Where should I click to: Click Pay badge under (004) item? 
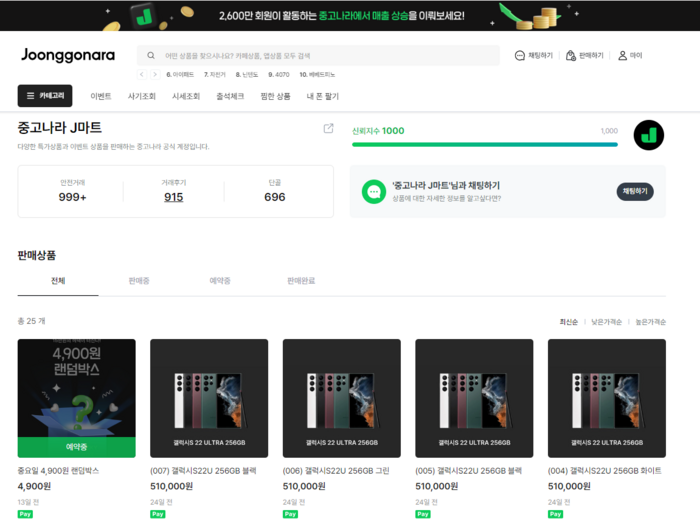pyautogui.click(x=555, y=514)
